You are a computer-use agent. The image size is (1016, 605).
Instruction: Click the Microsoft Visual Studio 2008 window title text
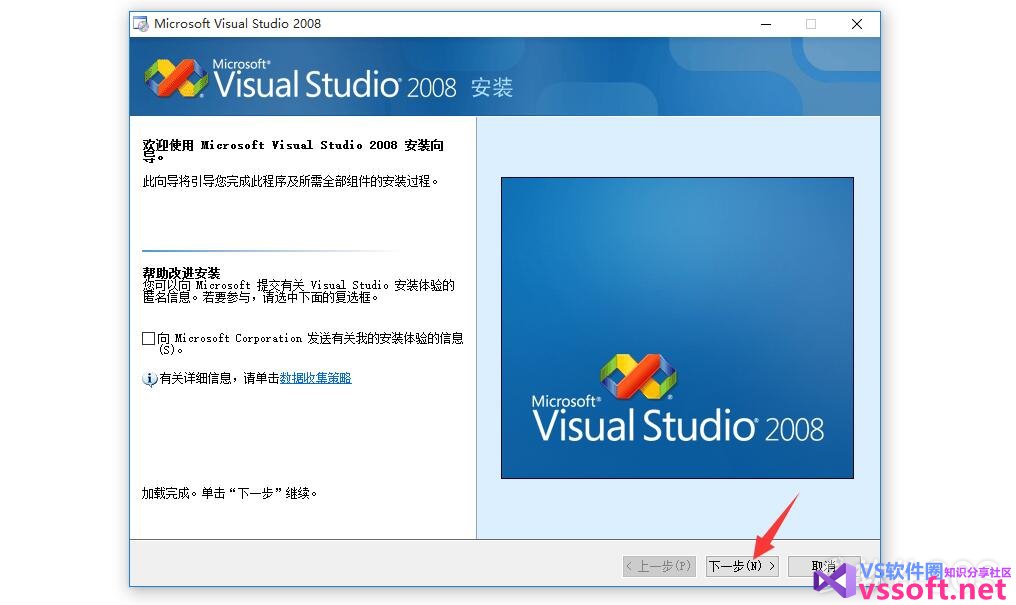click(237, 24)
